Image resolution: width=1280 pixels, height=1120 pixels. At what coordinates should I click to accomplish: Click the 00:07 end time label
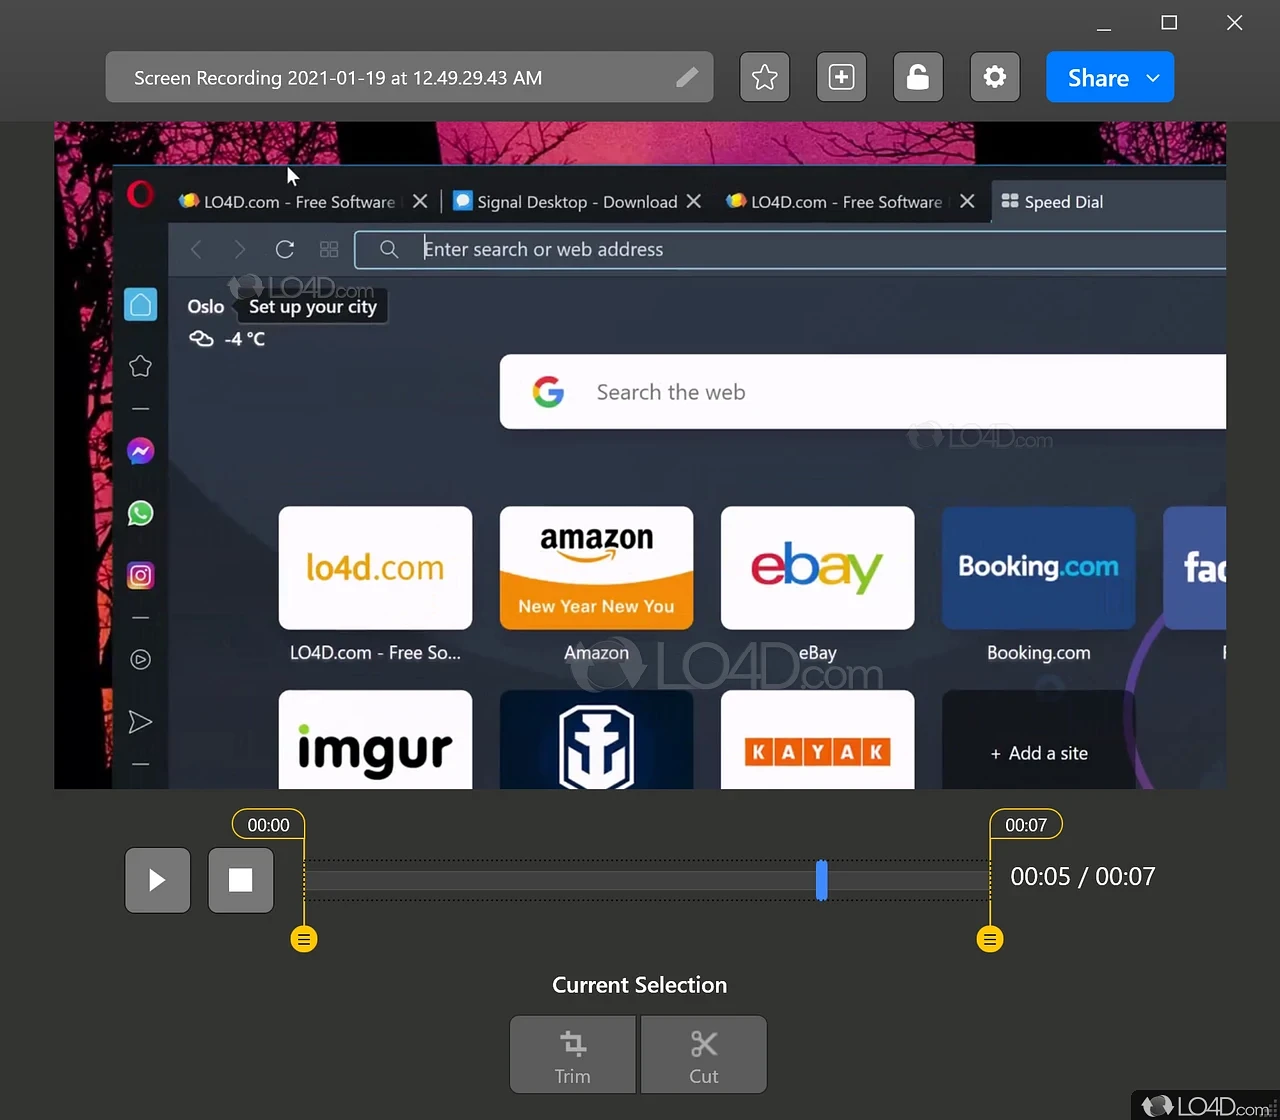(x=1026, y=825)
